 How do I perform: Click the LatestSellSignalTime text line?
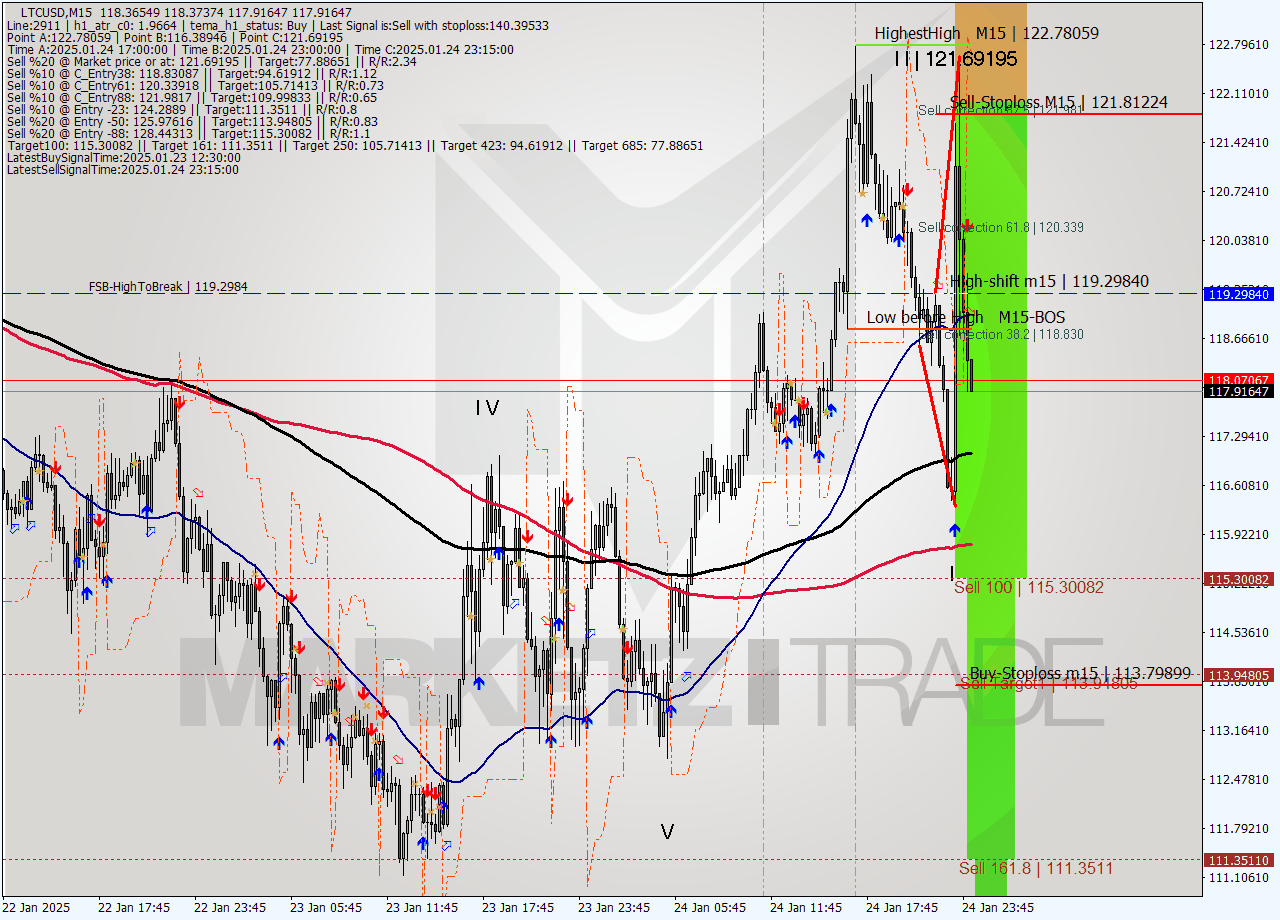point(122,169)
